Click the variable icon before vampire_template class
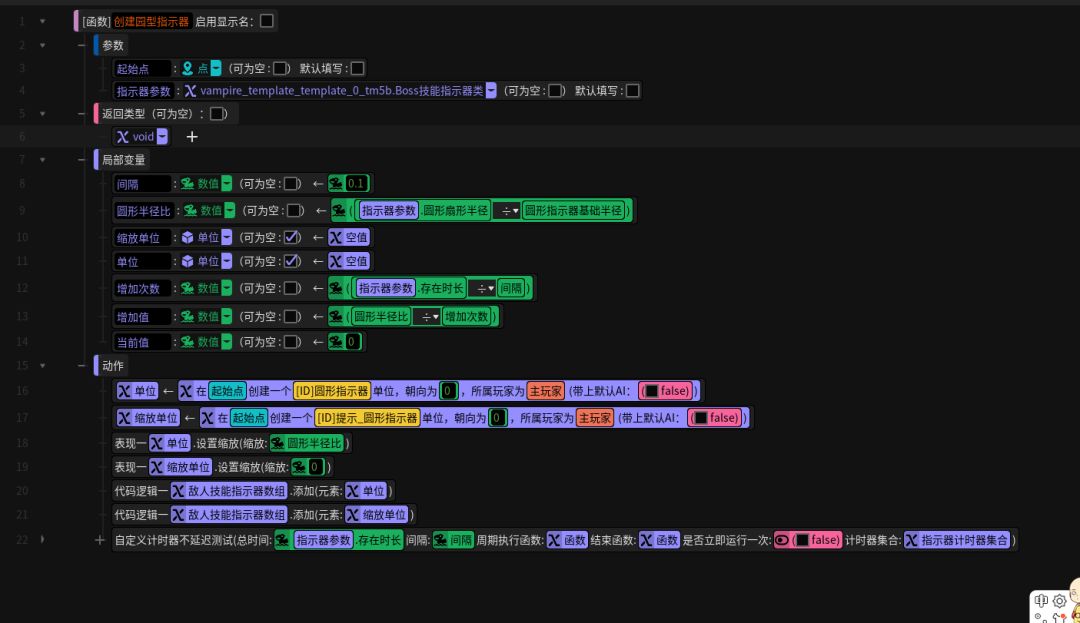1080x623 pixels. [x=190, y=90]
